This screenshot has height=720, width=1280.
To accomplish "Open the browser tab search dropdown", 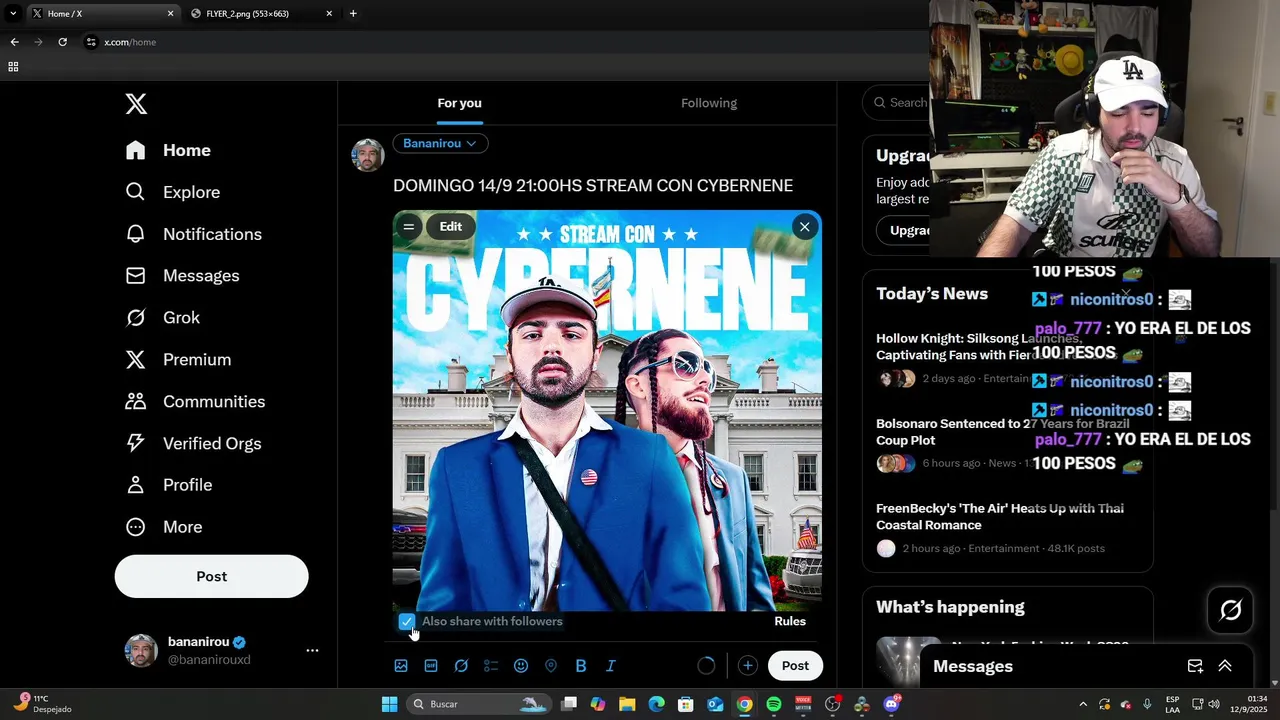I will (12, 14).
